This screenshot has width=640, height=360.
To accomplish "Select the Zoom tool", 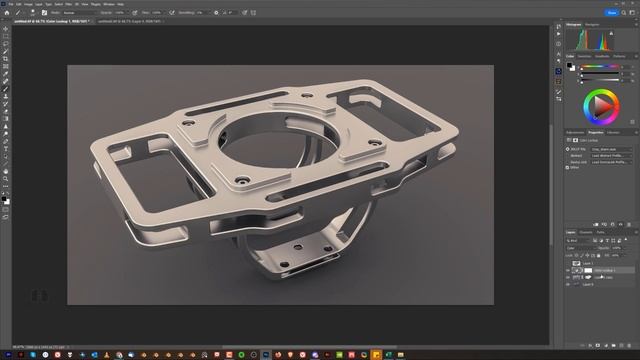I will [5, 178].
